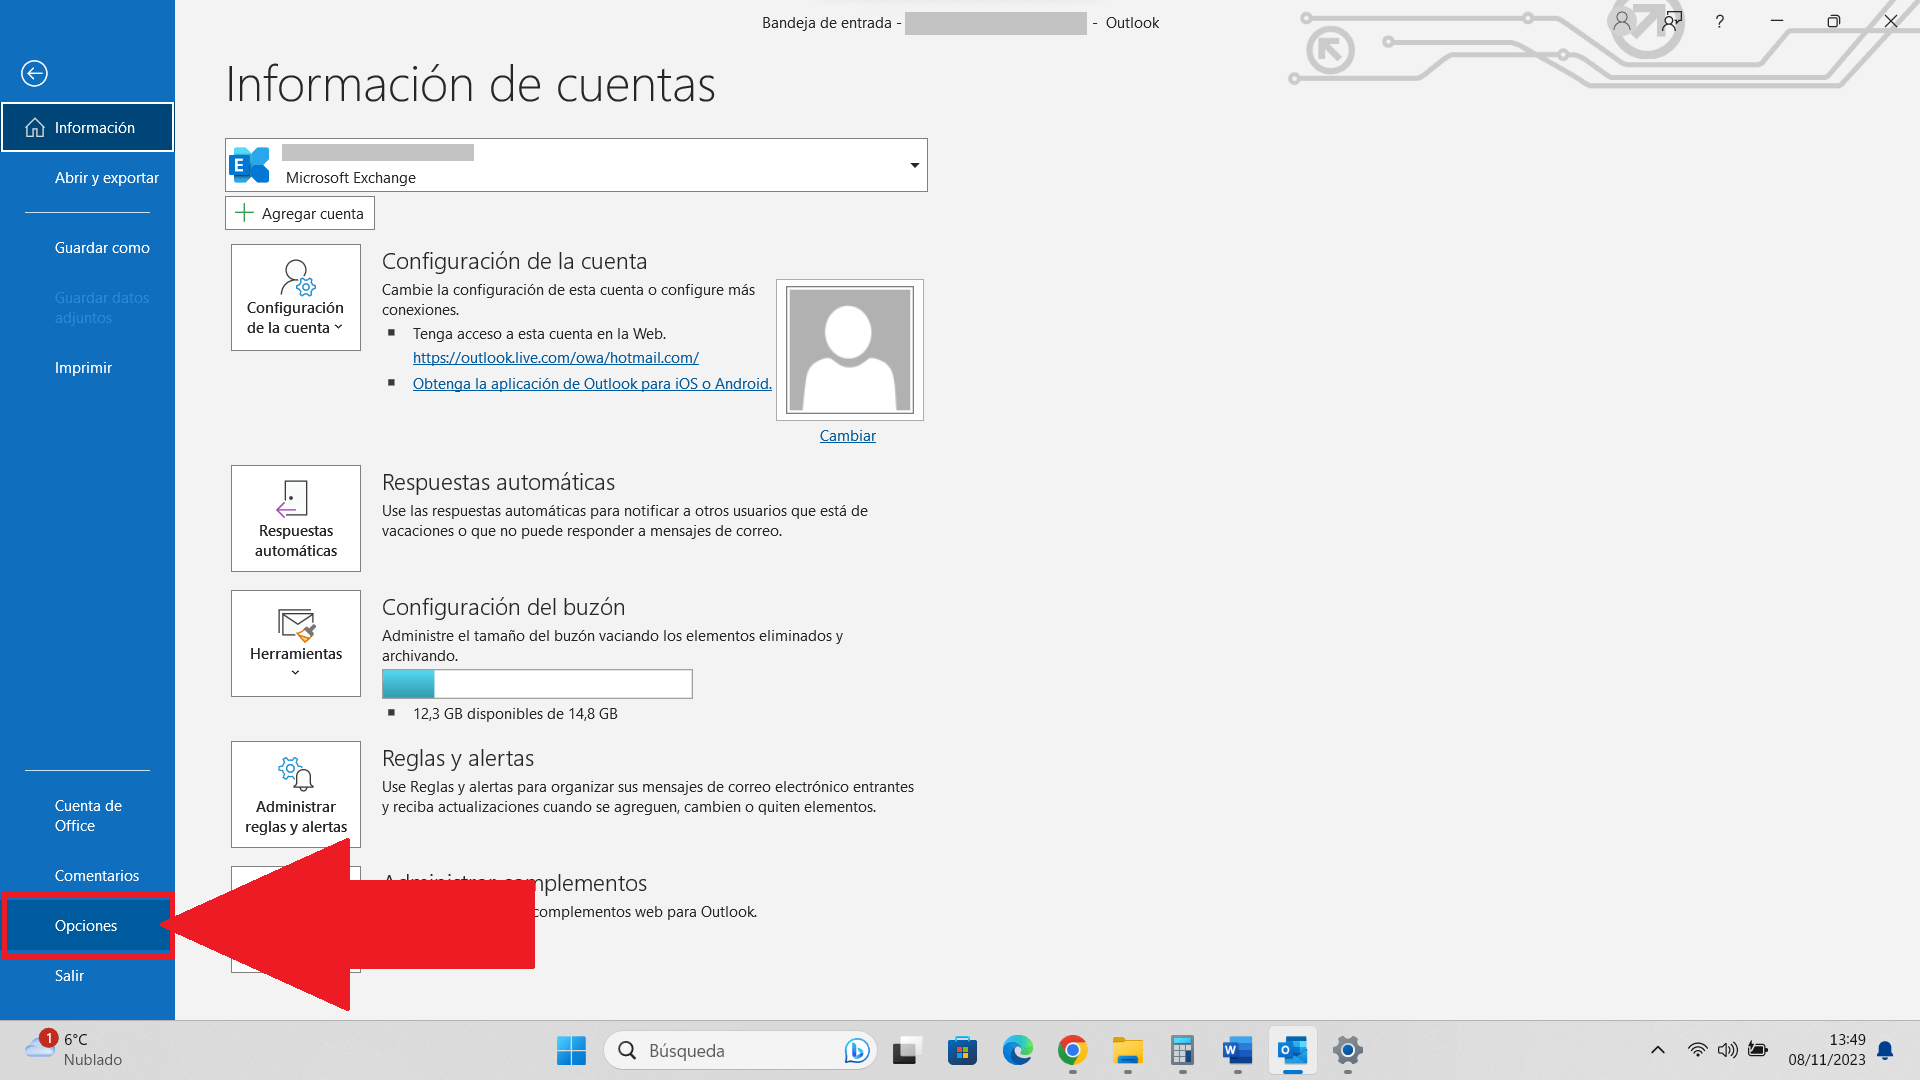This screenshot has height=1080, width=1920.
Task: Click the mailbox storage usage slider bar
Action: pos(537,683)
